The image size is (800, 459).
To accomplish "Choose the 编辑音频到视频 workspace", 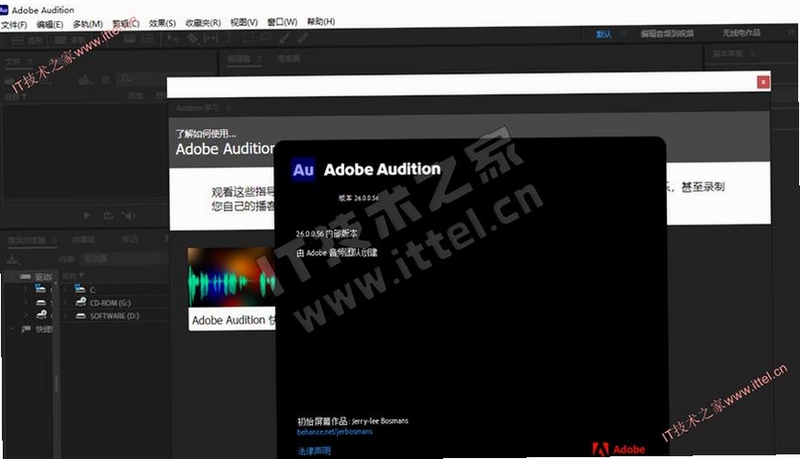I will (667, 34).
